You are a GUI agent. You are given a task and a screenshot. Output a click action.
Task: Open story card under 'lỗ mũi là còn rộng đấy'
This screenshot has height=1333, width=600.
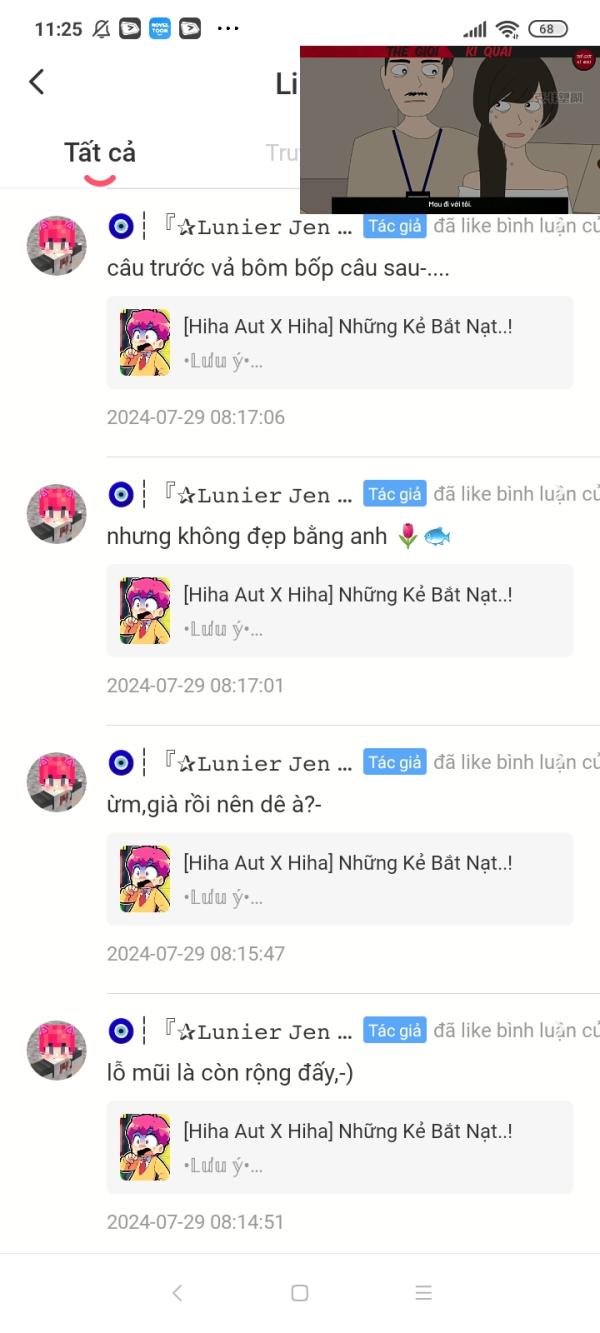click(x=340, y=1147)
